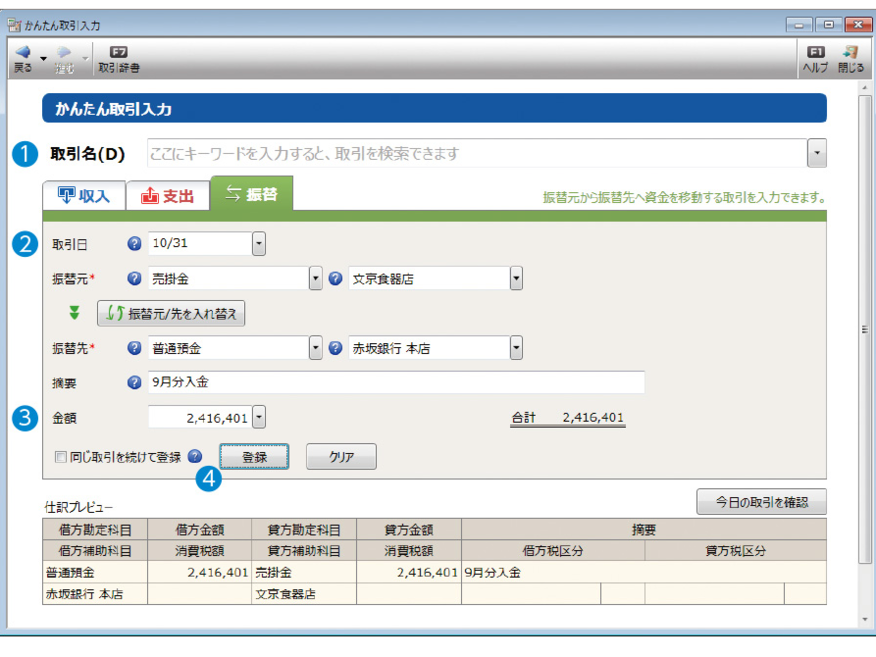The height and width of the screenshot is (657, 876).
Task: Click the 閉じる close door icon
Action: click(850, 52)
